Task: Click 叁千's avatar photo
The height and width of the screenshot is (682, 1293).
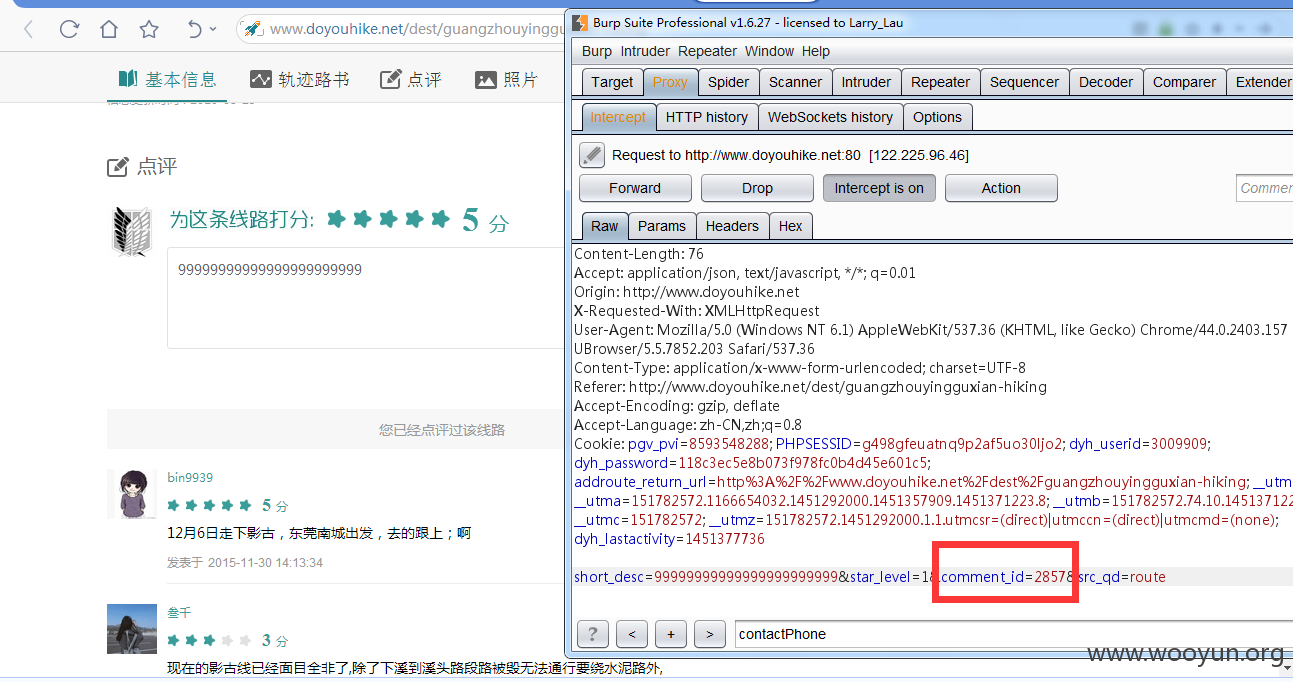Action: click(x=131, y=629)
